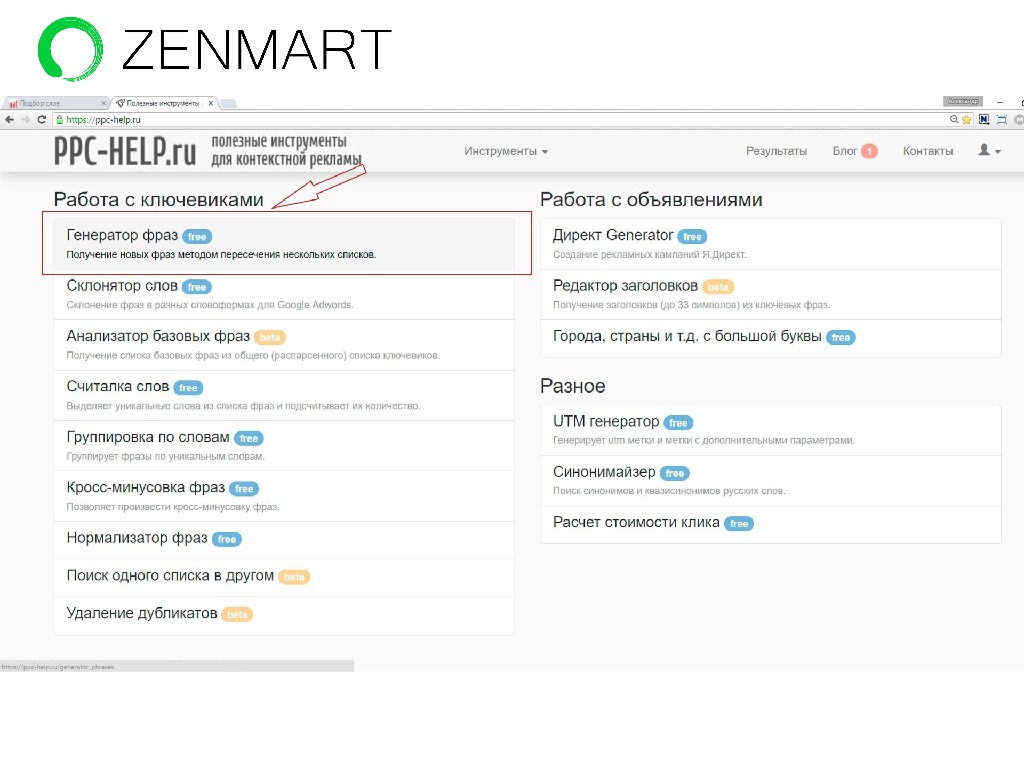Open the user account dropdown

point(989,151)
